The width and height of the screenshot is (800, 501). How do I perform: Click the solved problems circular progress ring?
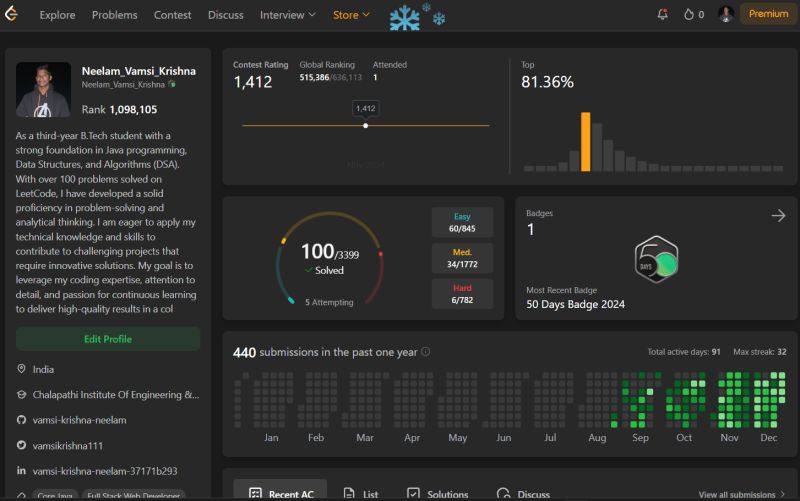(330, 258)
